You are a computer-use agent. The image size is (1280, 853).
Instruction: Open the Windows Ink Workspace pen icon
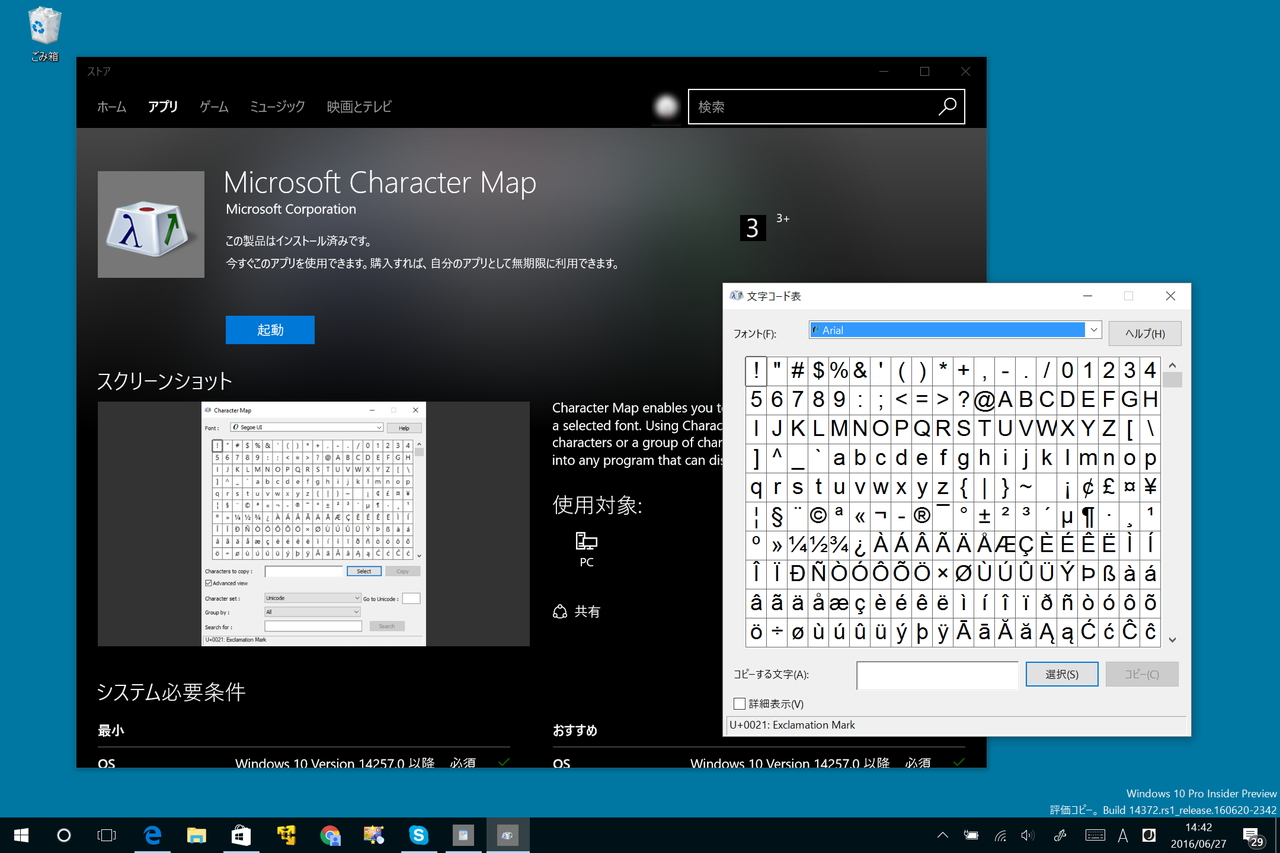pyautogui.click(x=1061, y=835)
